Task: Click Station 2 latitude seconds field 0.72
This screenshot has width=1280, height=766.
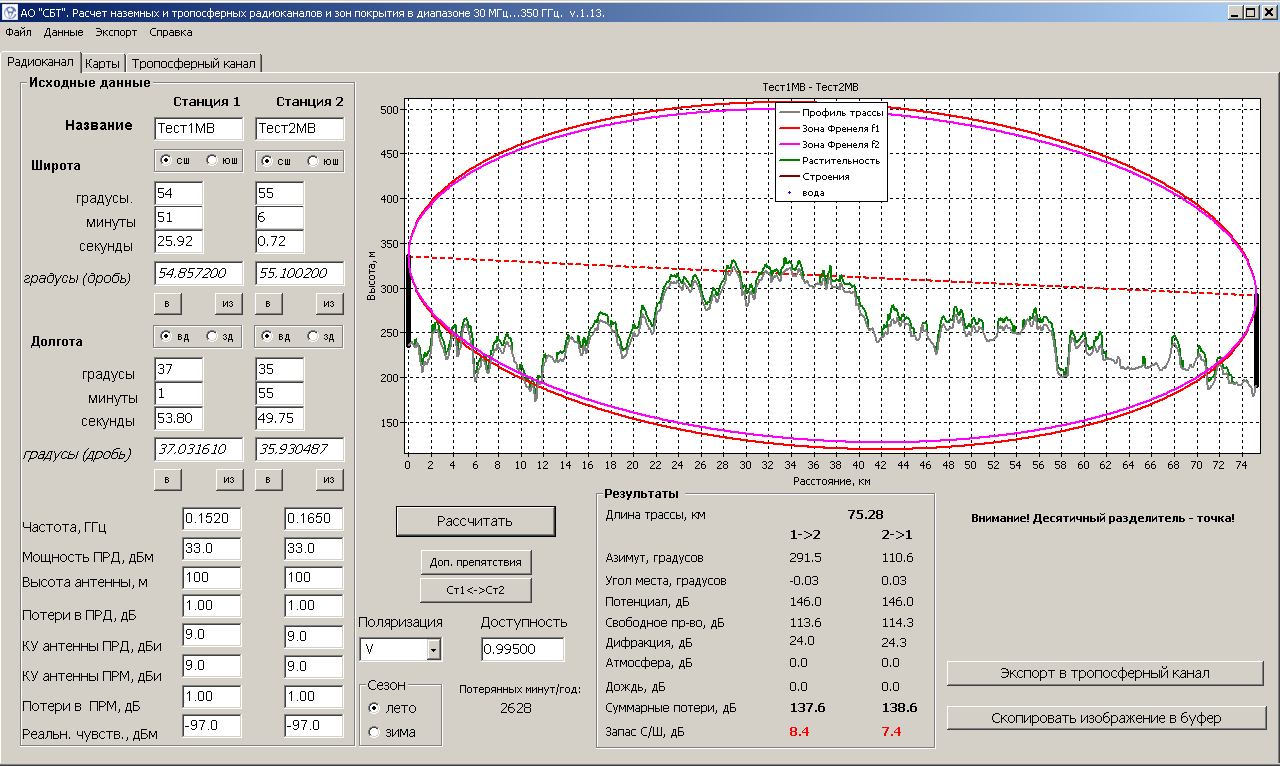Action: (280, 243)
